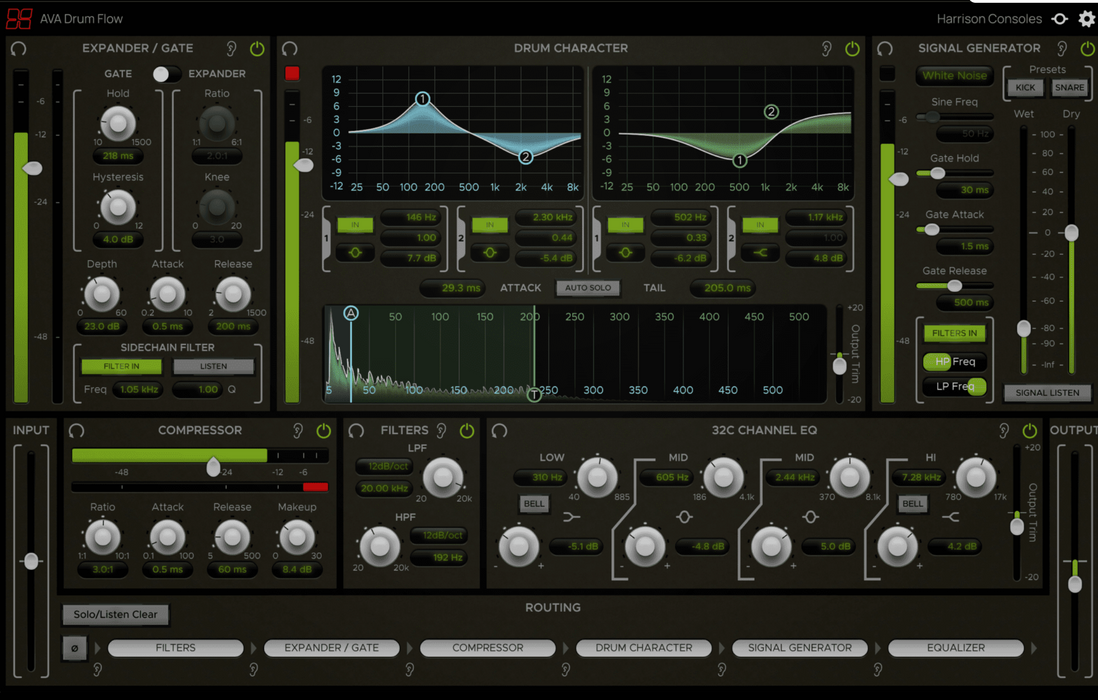
Task: Select attack EQ node 1 on graph
Action: point(422,99)
